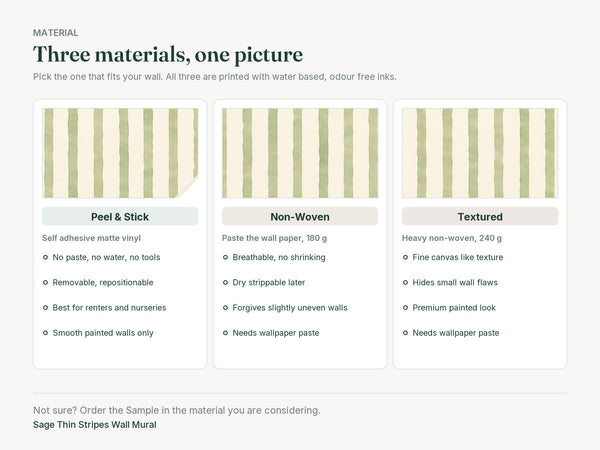Click 'Forgives slightly uneven walls' item
The image size is (600, 450).
tap(290, 308)
